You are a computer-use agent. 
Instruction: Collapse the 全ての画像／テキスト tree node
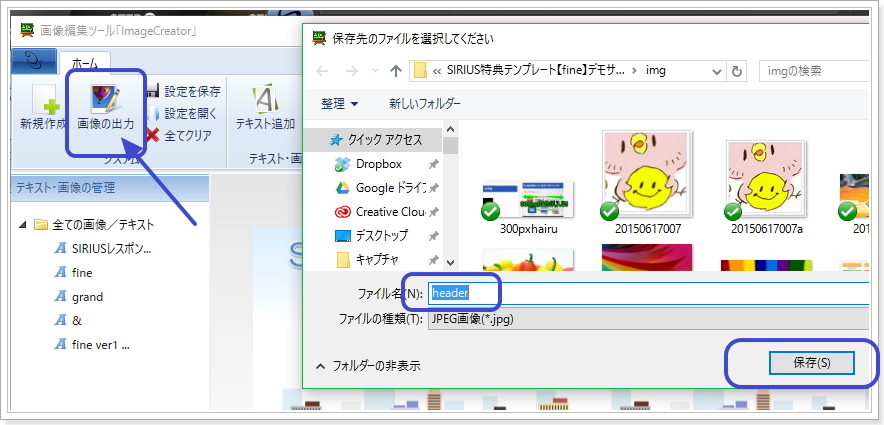(x=22, y=225)
